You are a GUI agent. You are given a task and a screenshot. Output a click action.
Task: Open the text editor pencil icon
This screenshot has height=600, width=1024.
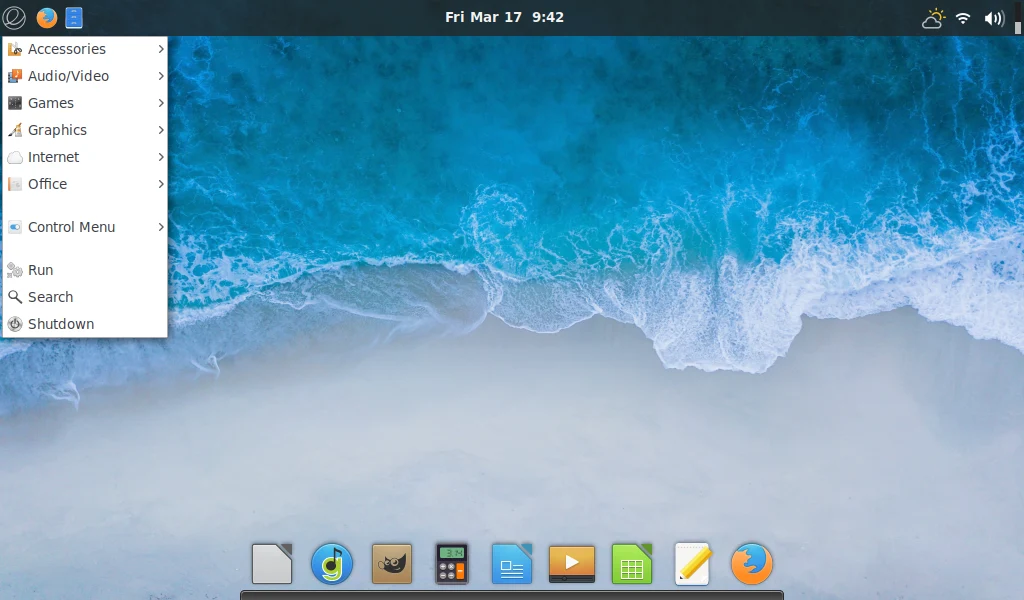coord(691,563)
